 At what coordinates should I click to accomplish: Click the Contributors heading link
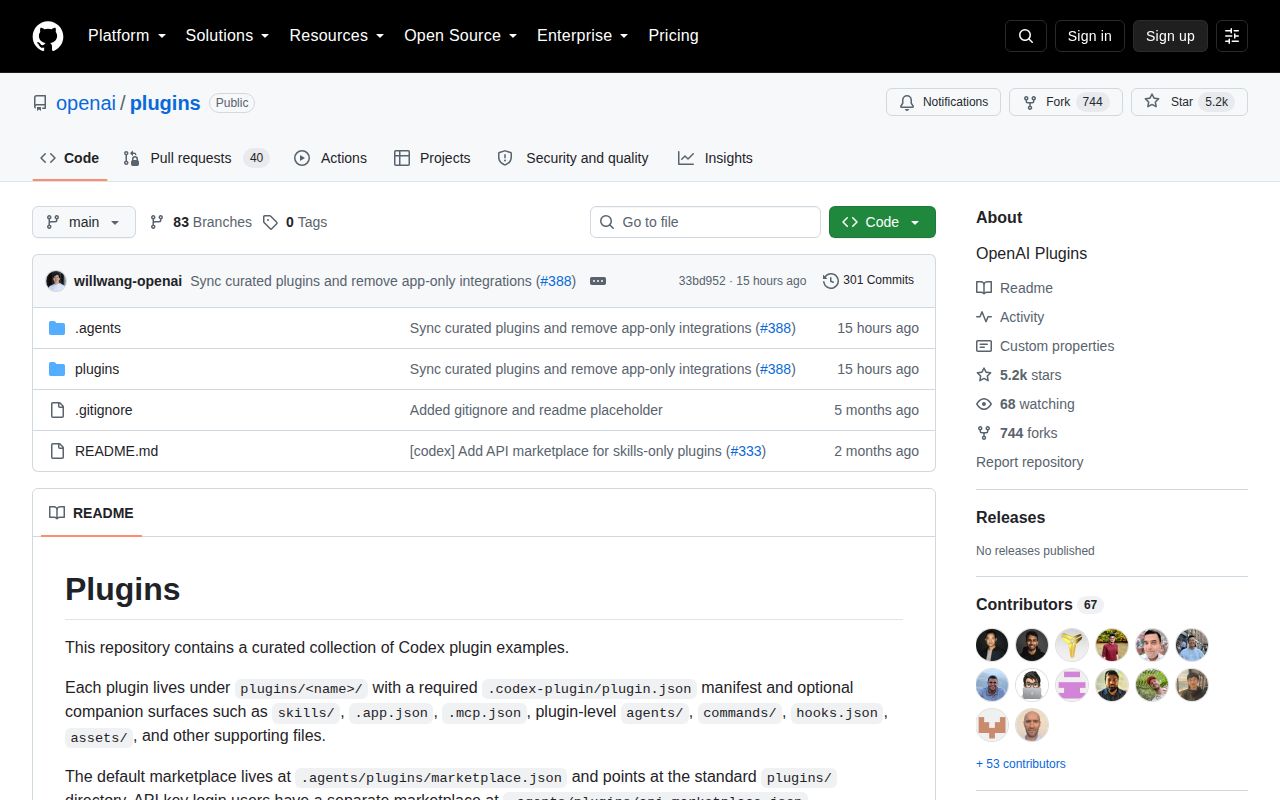[x=1039, y=605]
